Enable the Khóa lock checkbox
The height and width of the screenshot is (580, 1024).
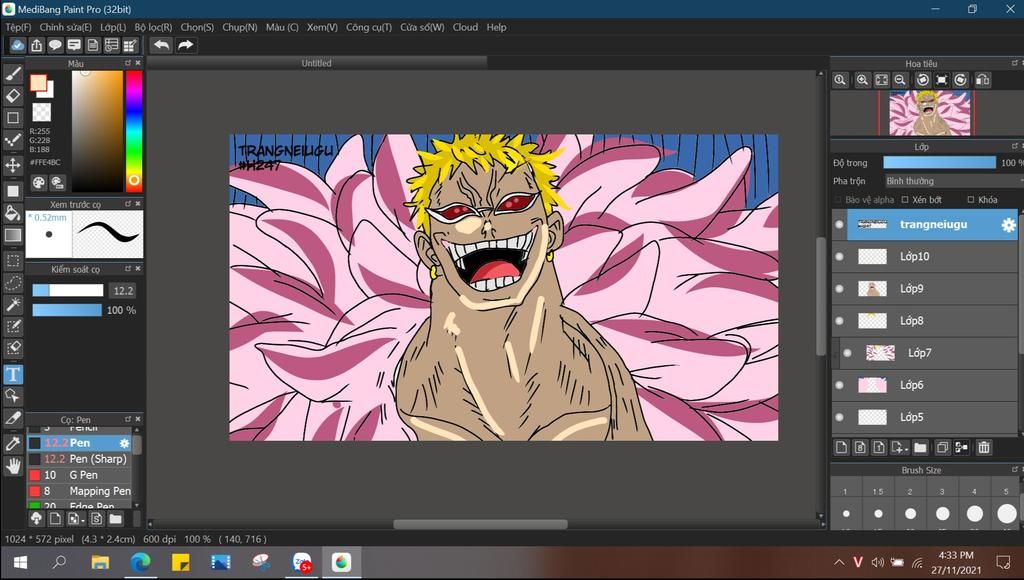[x=971, y=200]
